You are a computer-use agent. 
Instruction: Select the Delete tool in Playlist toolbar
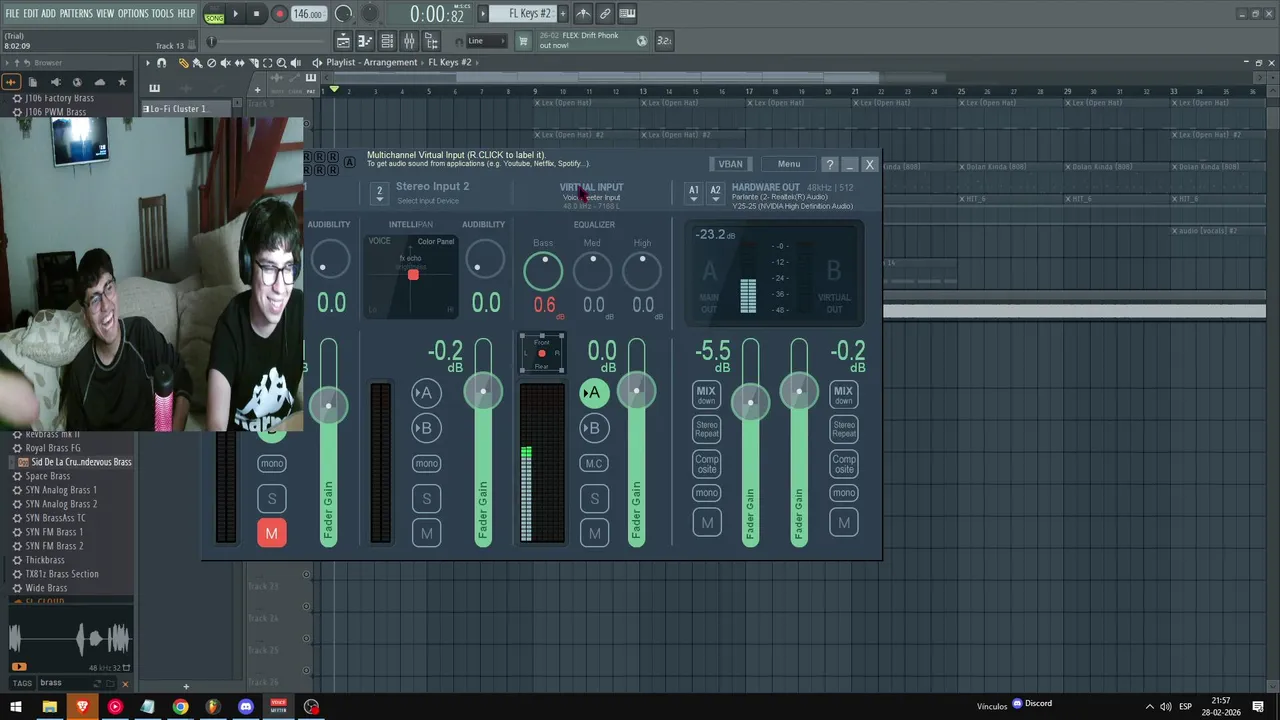(x=211, y=63)
